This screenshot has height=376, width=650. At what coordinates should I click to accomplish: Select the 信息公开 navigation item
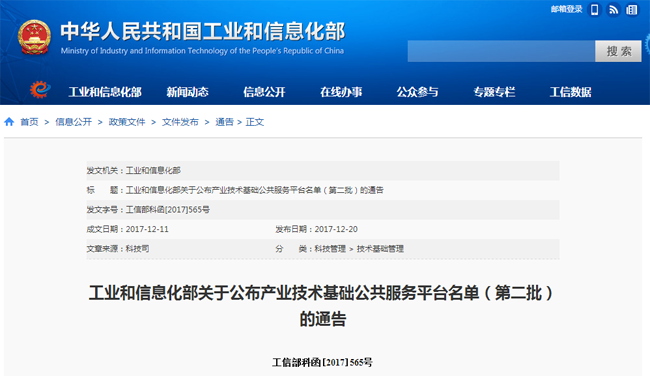click(264, 92)
